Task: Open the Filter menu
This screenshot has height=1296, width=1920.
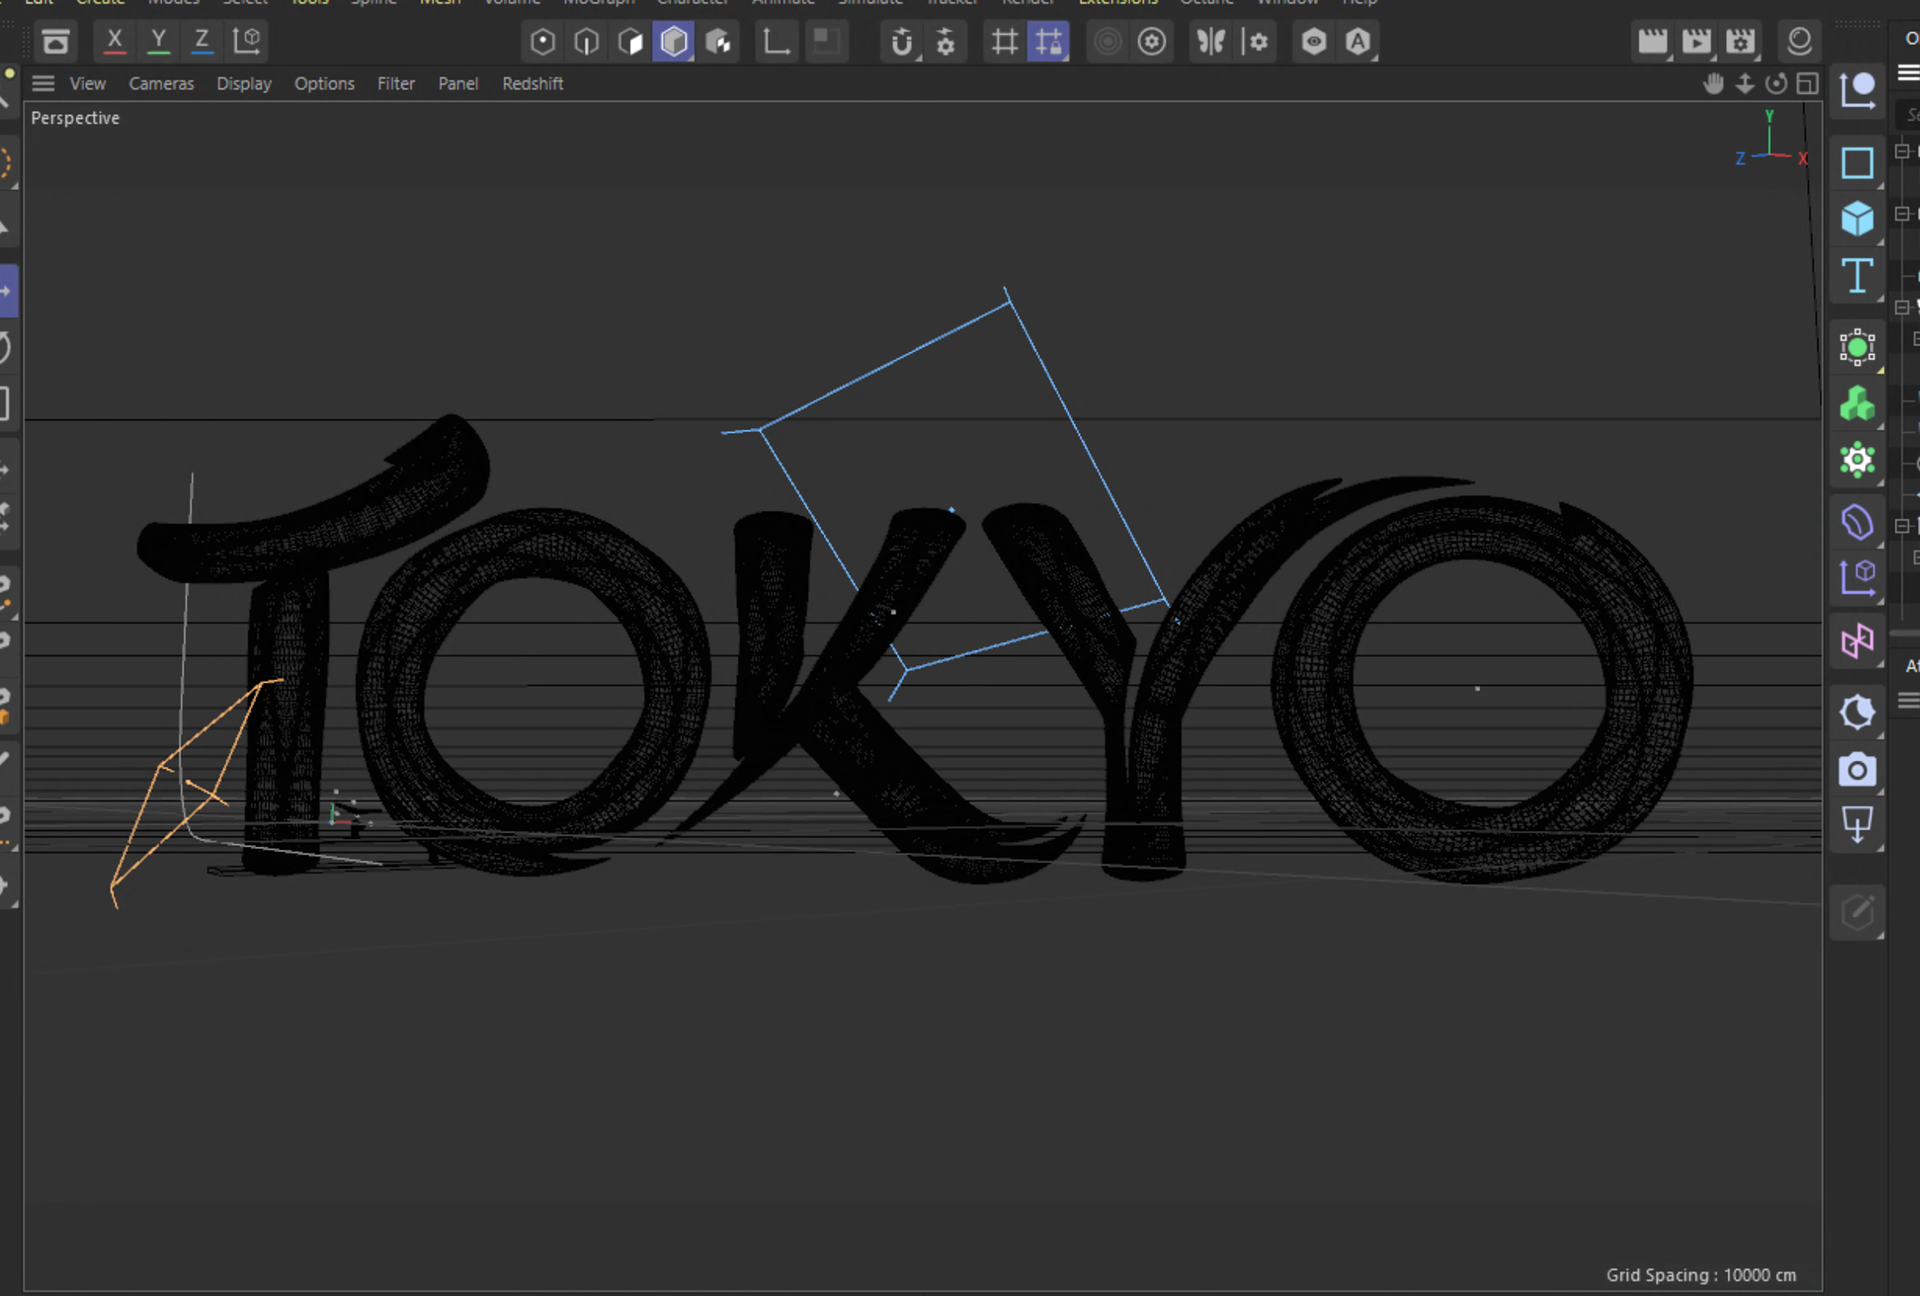Action: pos(396,84)
